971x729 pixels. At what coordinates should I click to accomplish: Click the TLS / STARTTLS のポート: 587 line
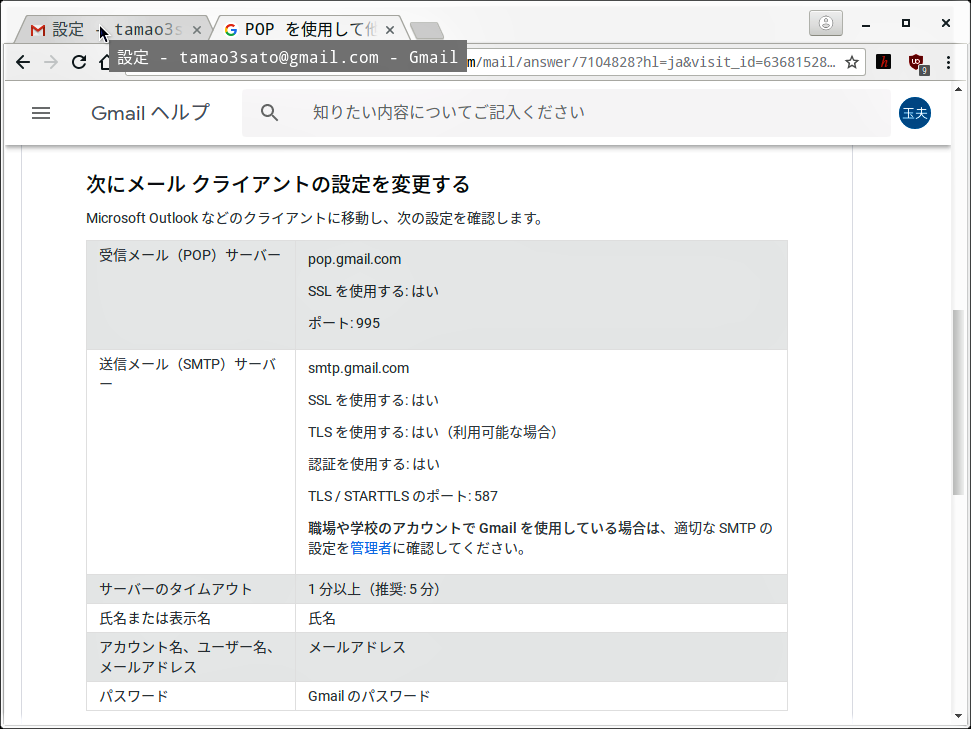click(x=403, y=496)
